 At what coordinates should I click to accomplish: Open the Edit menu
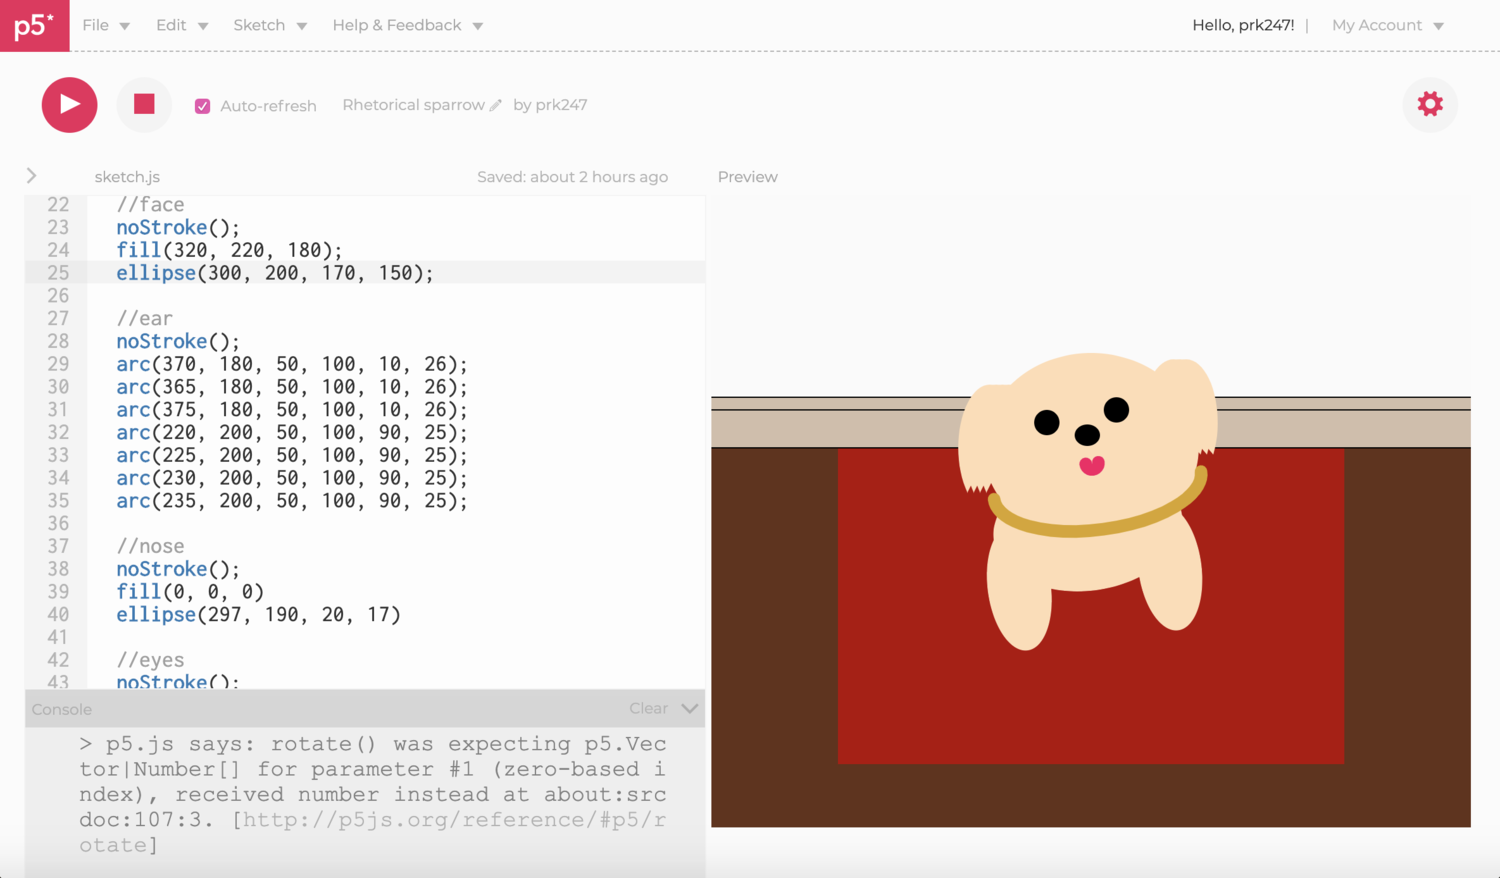181,25
